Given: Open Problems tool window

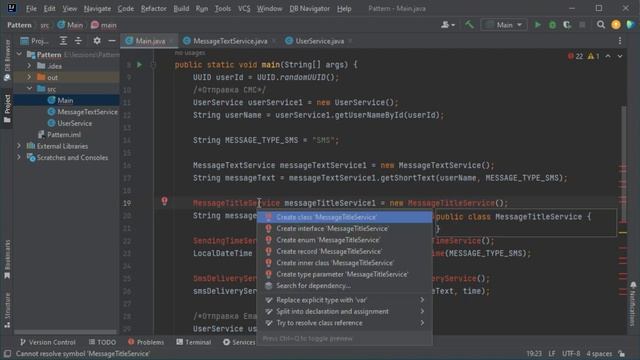Looking at the screenshot, I should pos(146,342).
